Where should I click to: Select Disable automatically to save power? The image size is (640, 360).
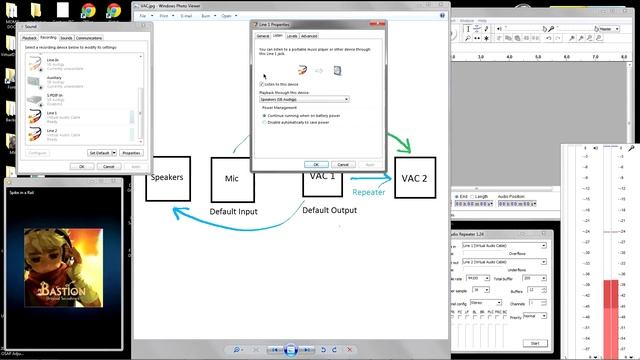click(264, 122)
